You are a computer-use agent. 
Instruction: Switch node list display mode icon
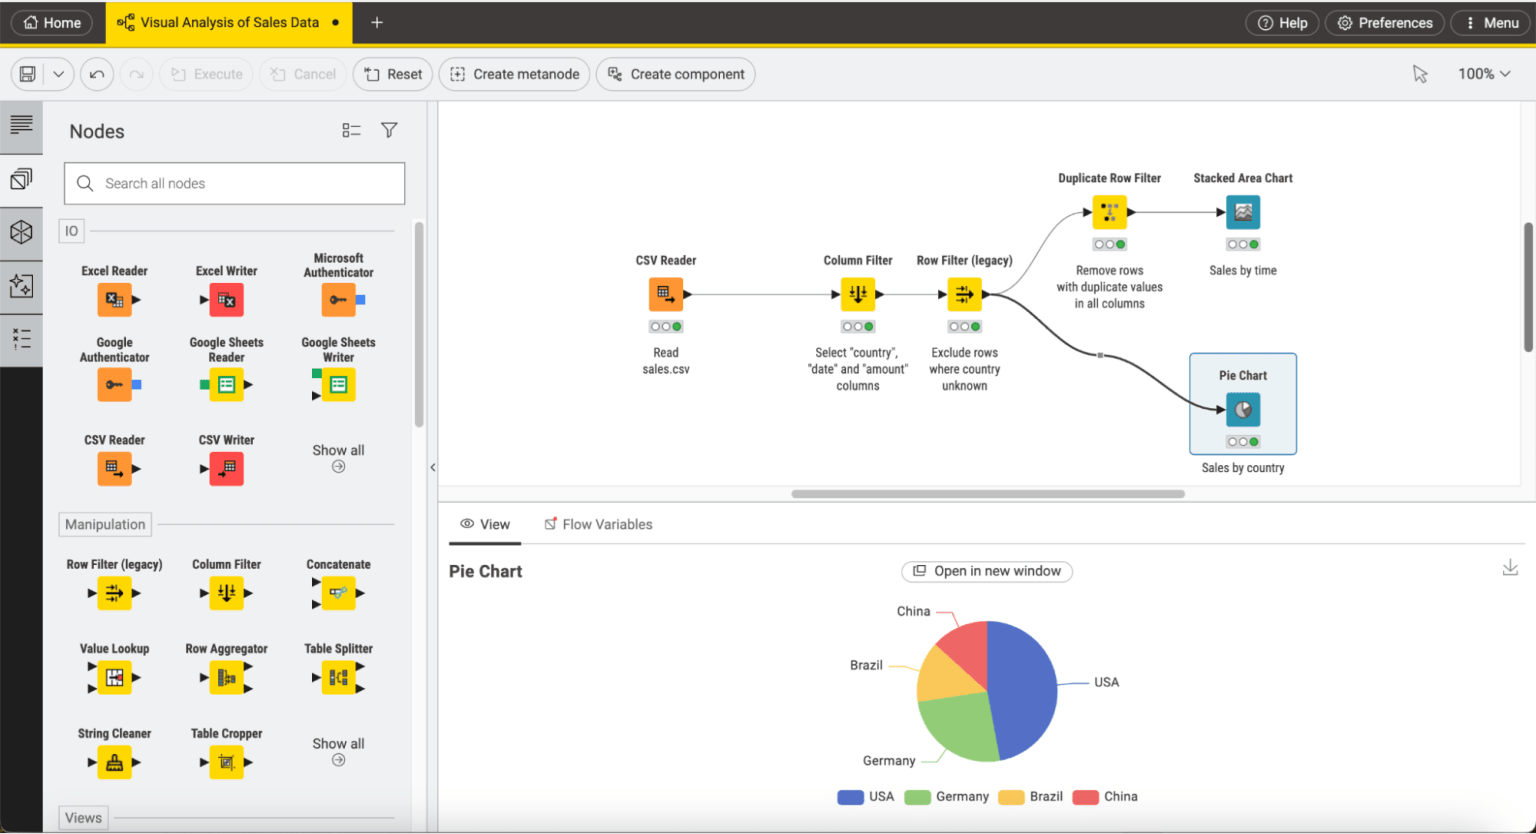pyautogui.click(x=351, y=130)
